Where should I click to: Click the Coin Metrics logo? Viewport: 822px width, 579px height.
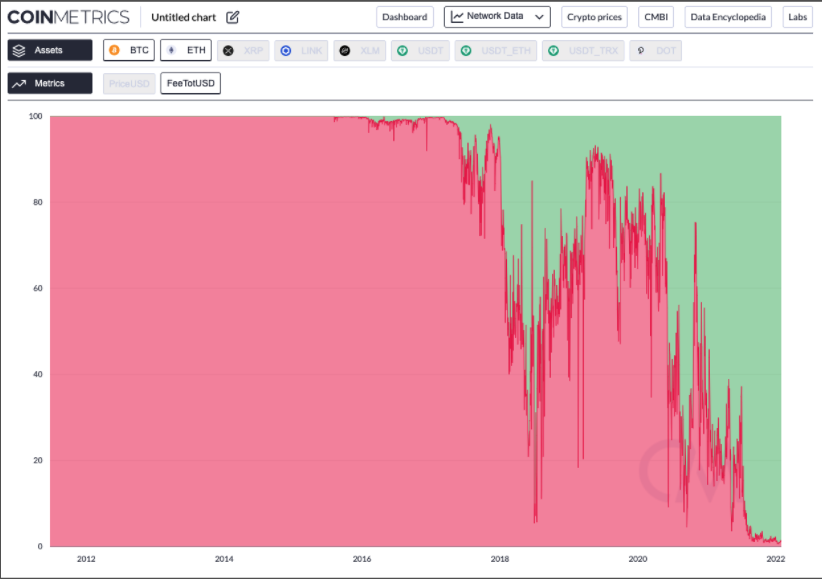coord(68,17)
